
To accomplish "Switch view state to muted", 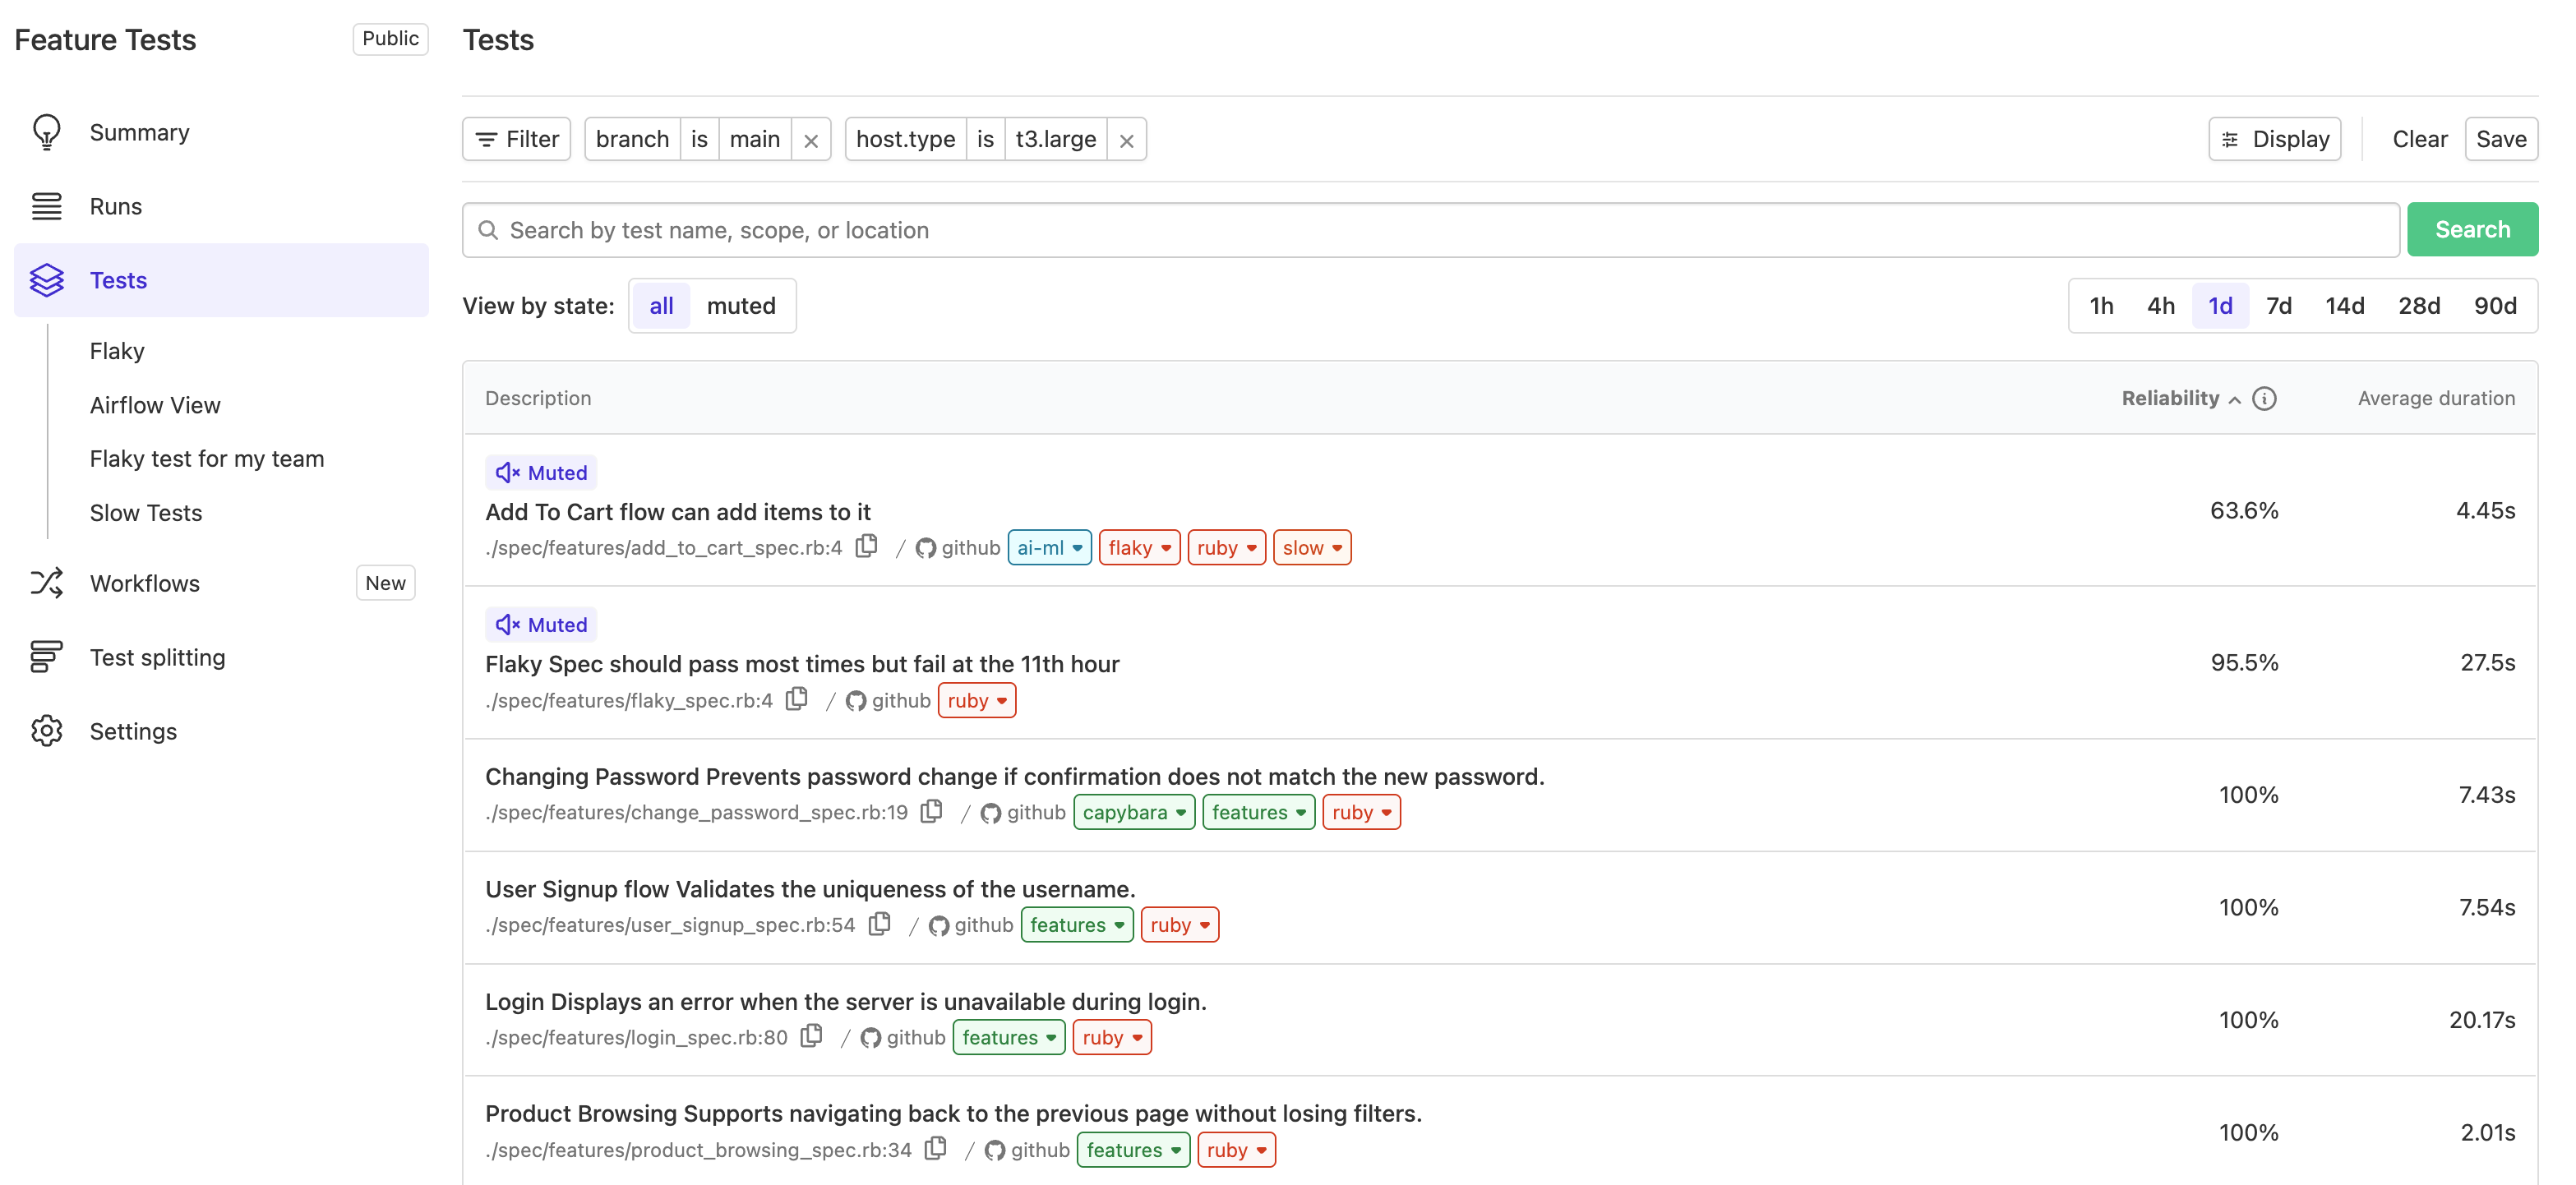I will pyautogui.click(x=741, y=306).
